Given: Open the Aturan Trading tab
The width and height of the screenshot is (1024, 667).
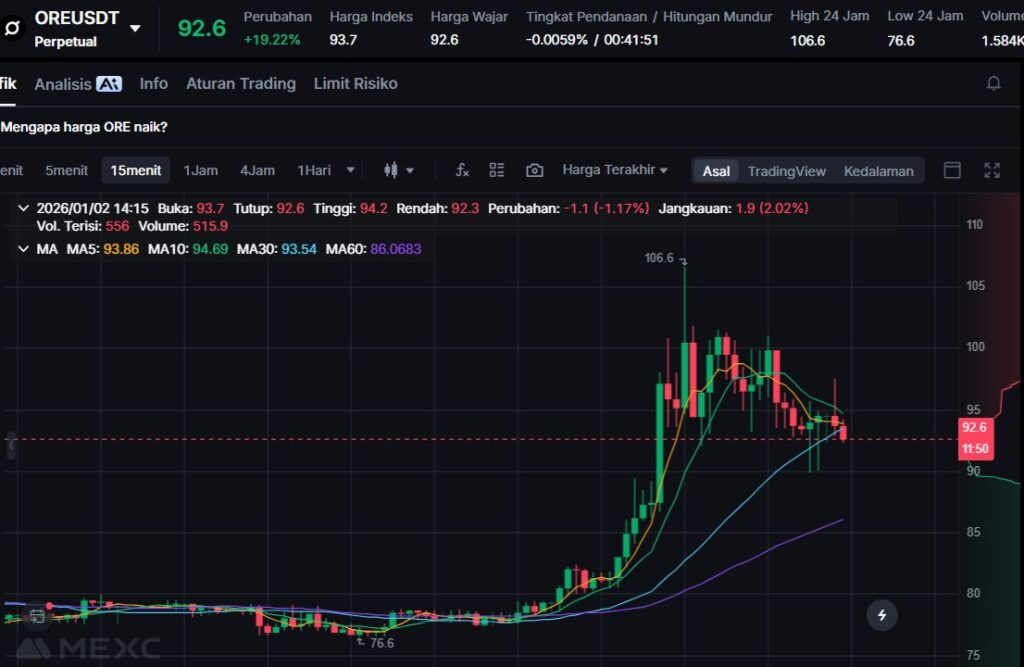Looking at the screenshot, I should (x=241, y=84).
